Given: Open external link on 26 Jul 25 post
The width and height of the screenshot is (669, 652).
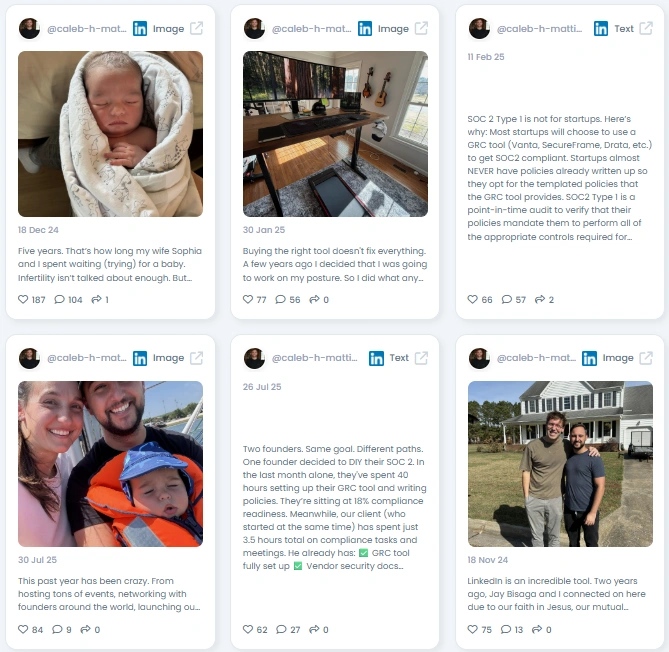Looking at the screenshot, I should pos(421,358).
